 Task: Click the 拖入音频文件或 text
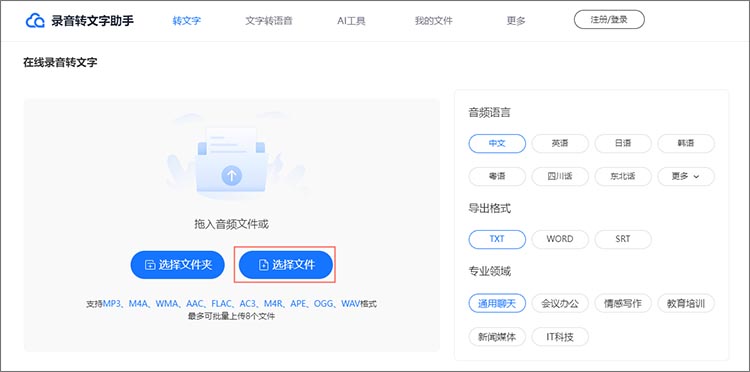(x=232, y=224)
